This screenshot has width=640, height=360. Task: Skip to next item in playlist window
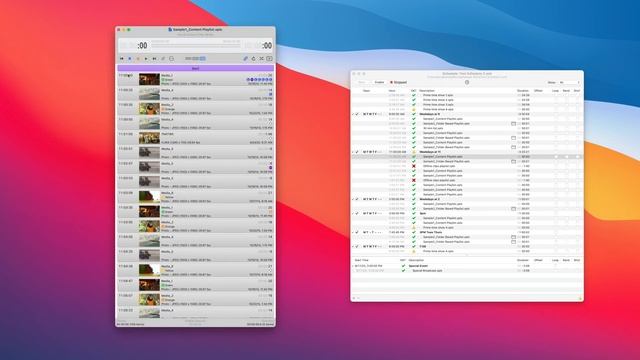click(x=154, y=59)
